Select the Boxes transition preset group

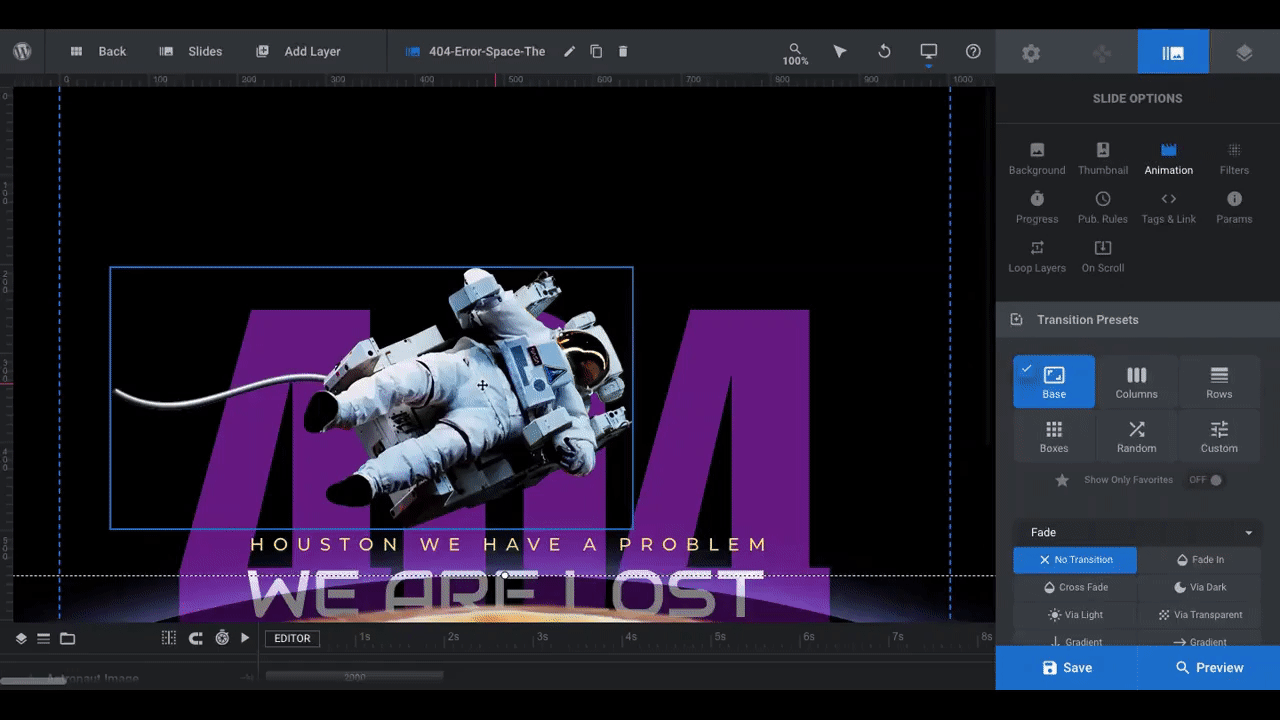[x=1054, y=436]
